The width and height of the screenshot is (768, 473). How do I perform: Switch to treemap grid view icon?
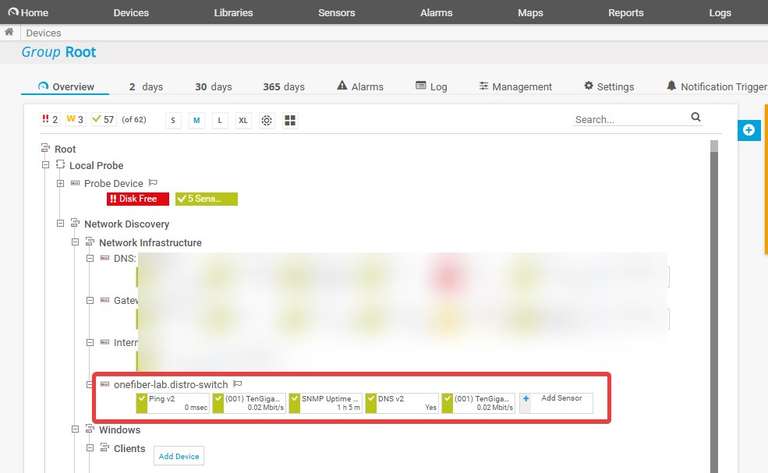(x=290, y=120)
